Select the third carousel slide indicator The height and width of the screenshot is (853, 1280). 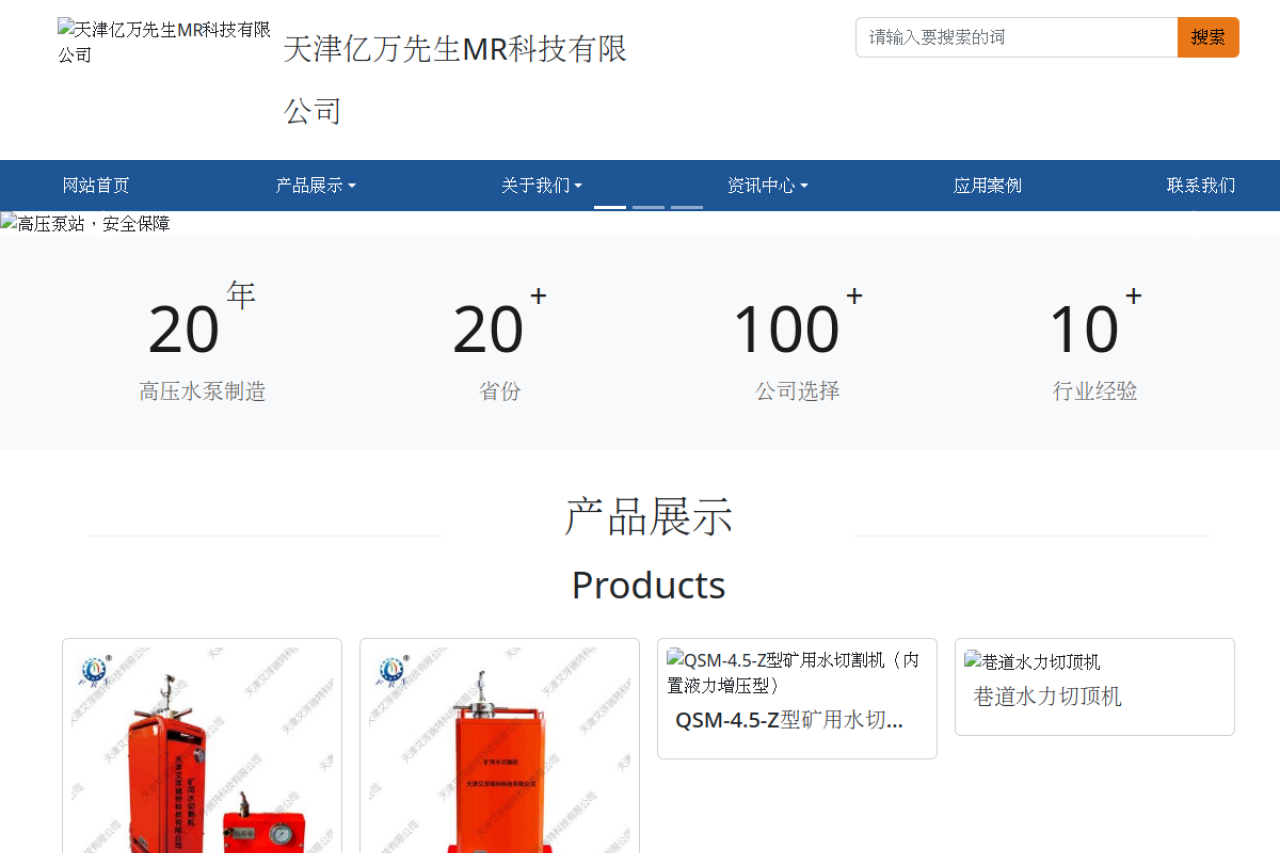[686, 207]
